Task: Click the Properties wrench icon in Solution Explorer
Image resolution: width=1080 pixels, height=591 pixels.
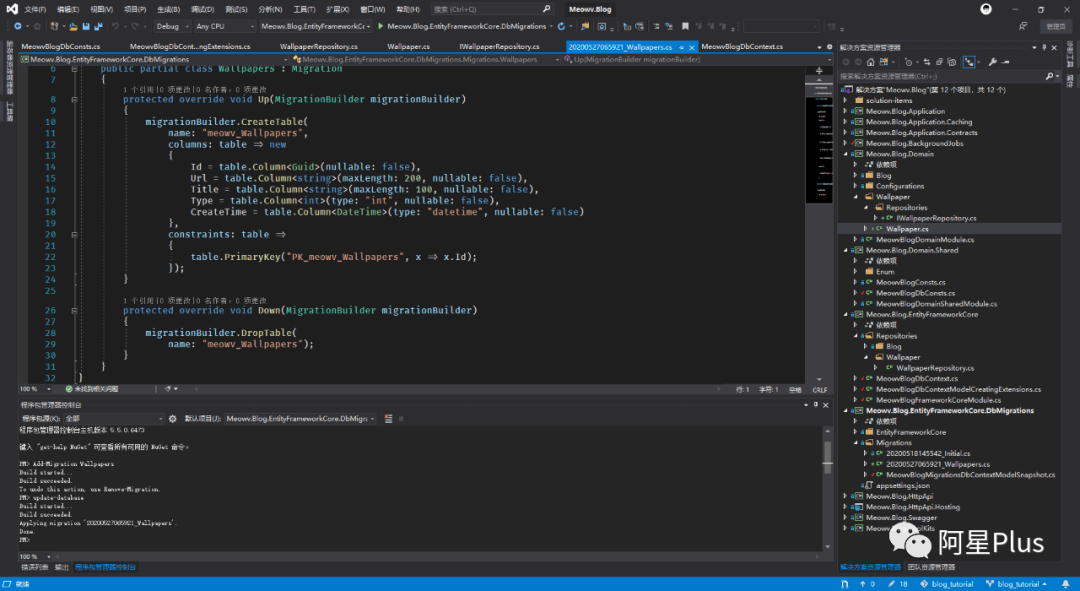Action: [993, 62]
